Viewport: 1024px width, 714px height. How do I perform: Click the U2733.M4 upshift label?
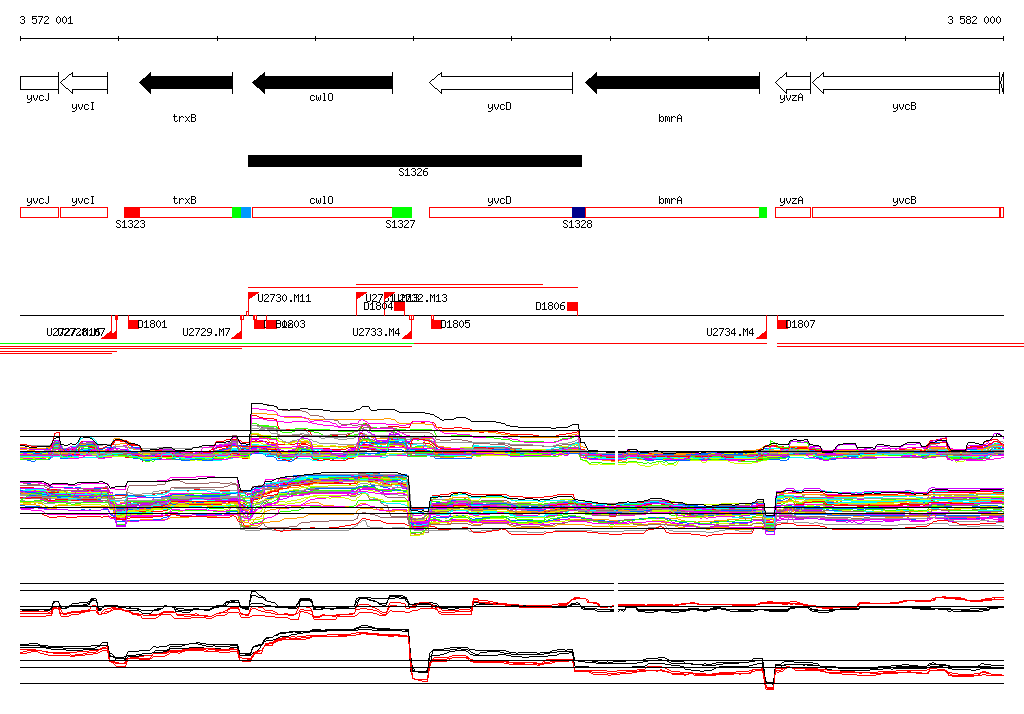coord(376,333)
